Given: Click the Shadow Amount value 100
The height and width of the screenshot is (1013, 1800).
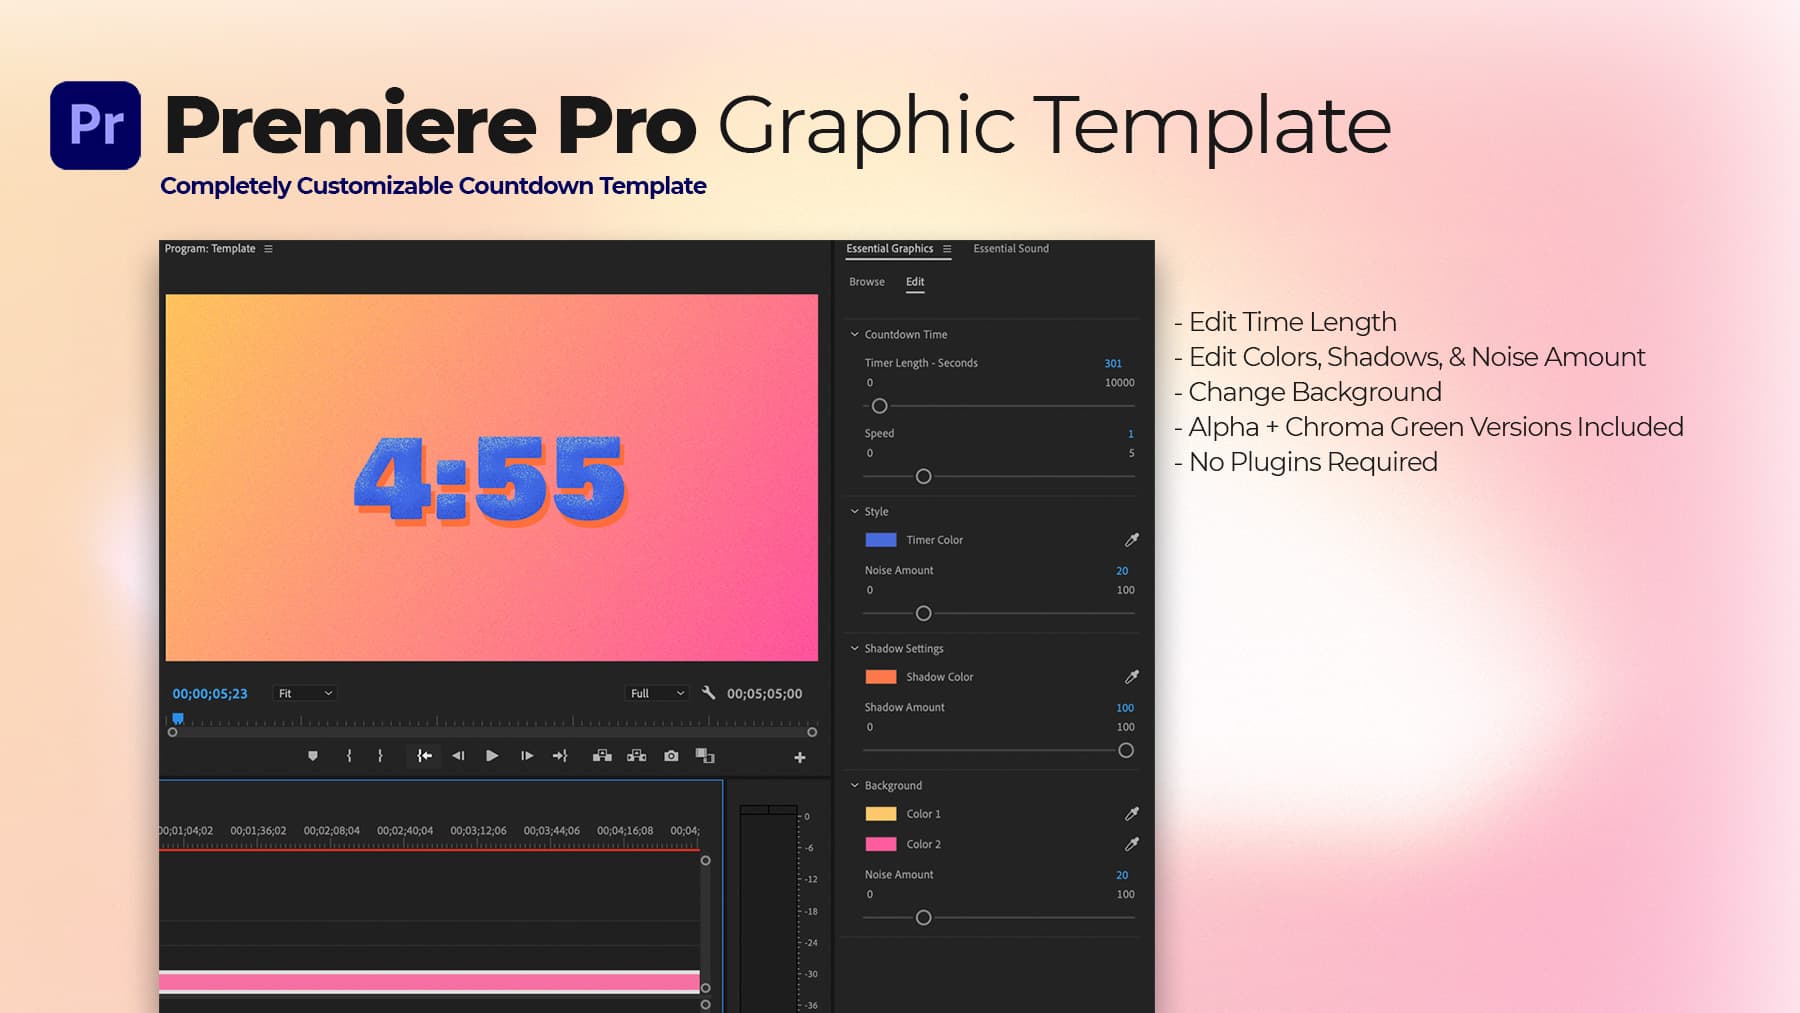Looking at the screenshot, I should [1125, 708].
